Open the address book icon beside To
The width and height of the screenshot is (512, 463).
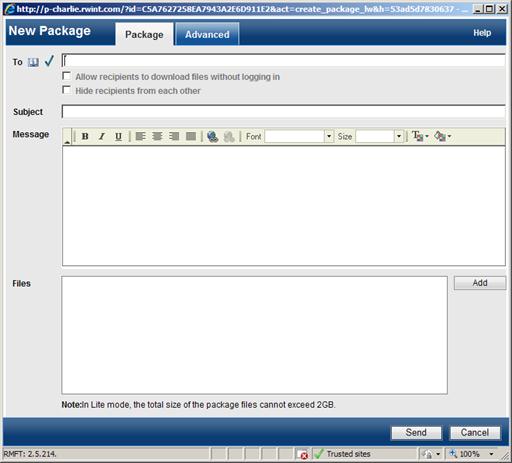[x=33, y=62]
